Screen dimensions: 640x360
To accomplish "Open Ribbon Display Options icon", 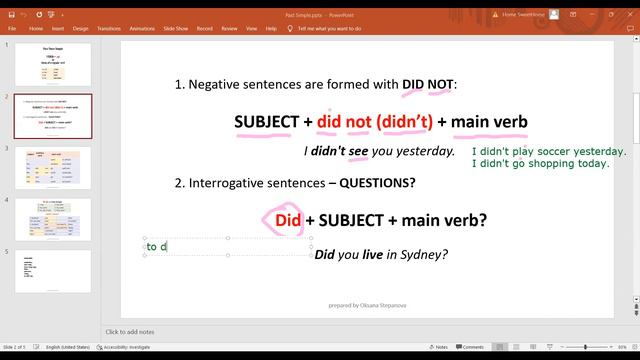I will (x=573, y=15).
